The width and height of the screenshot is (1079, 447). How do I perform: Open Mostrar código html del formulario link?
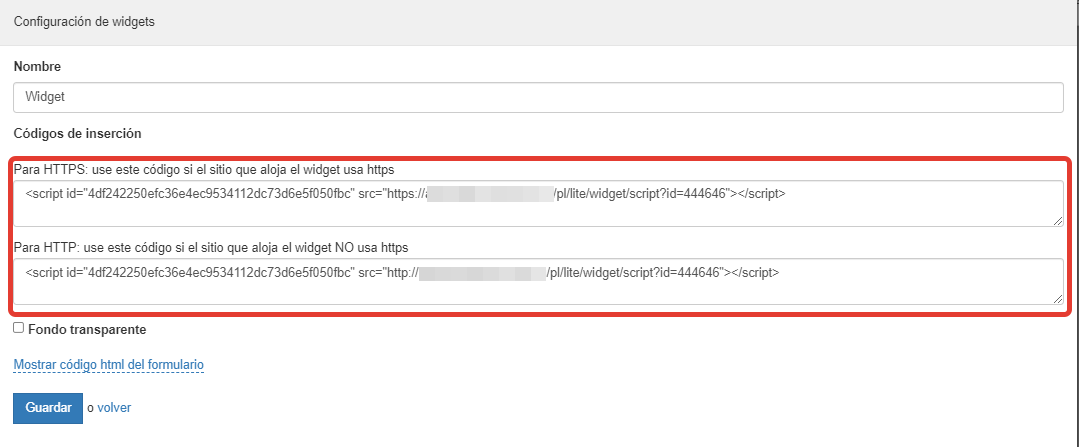pyautogui.click(x=109, y=364)
